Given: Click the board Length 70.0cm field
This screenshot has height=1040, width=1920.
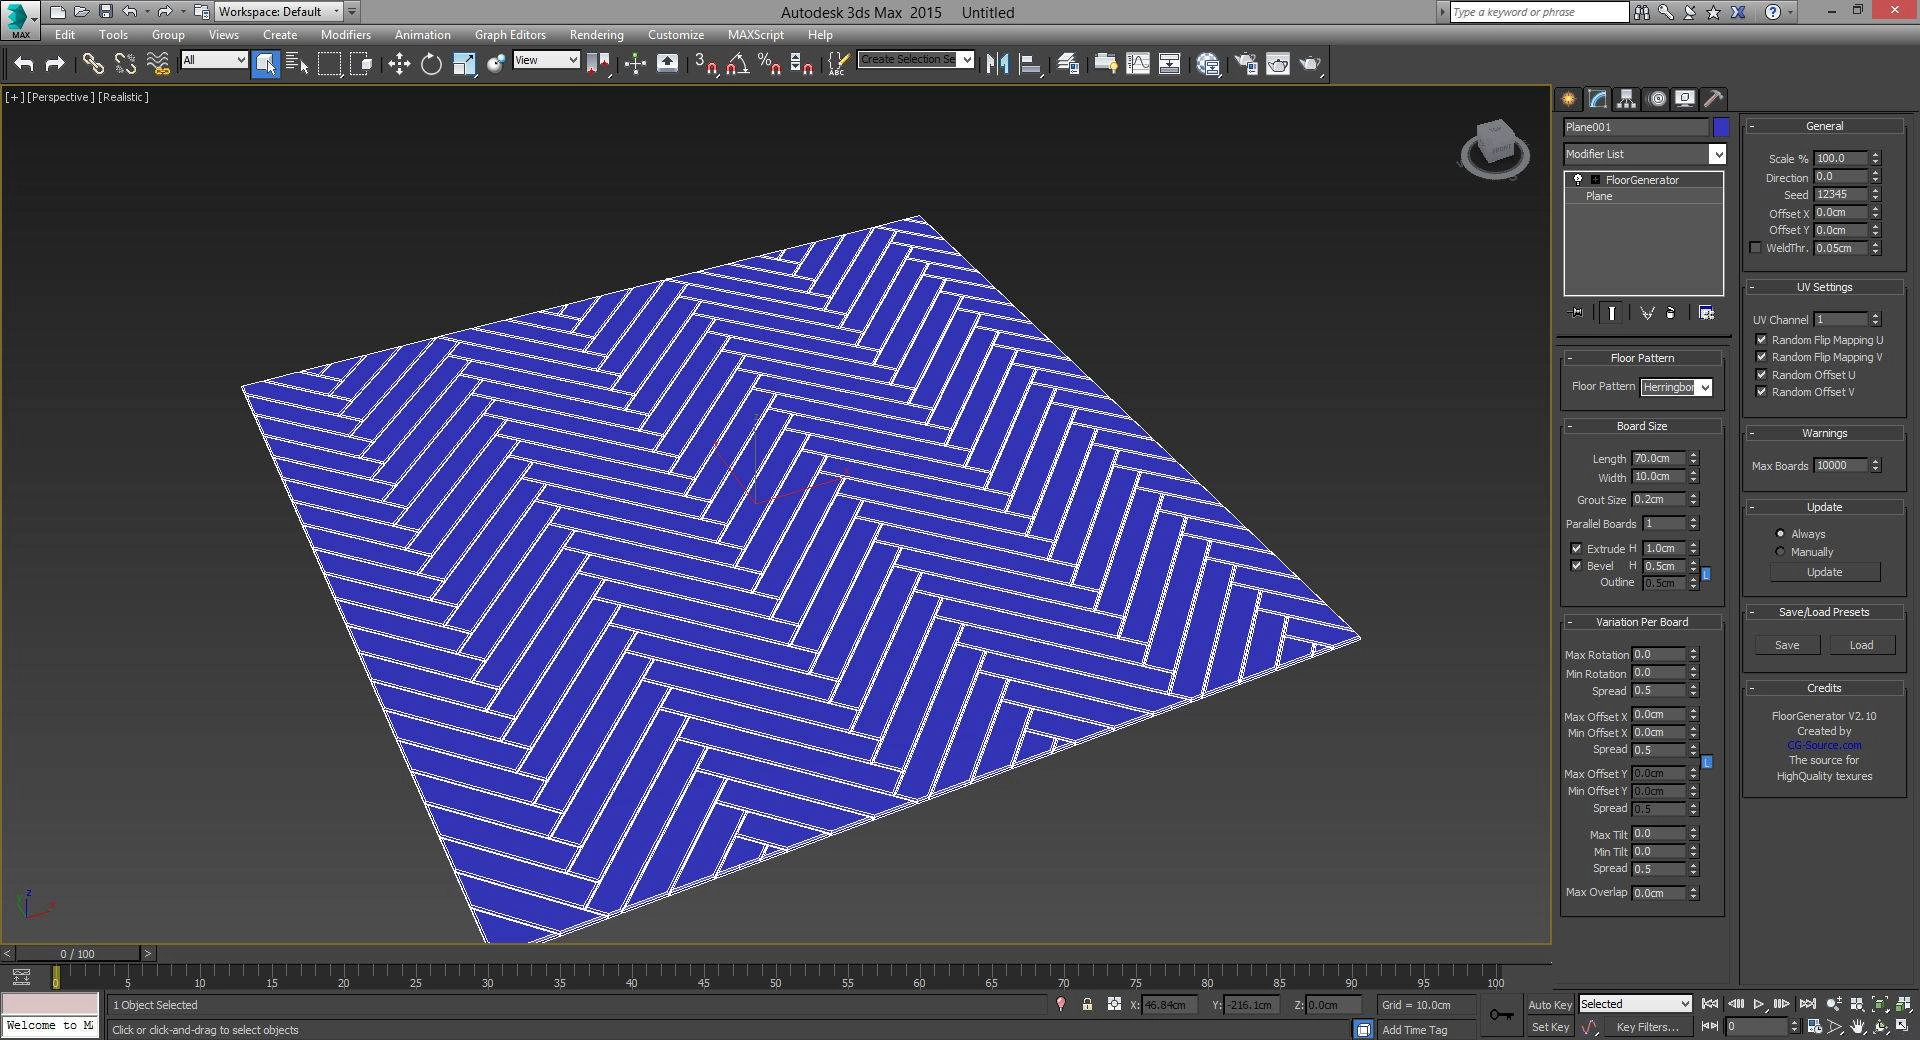Looking at the screenshot, I should (1658, 459).
